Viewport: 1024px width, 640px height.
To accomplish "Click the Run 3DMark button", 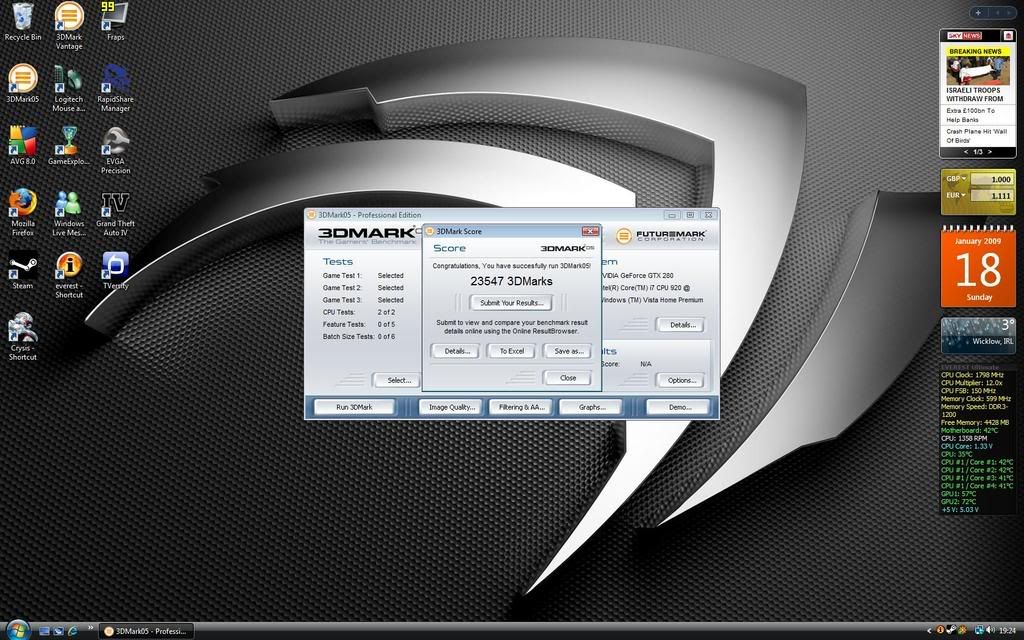I will click(354, 407).
